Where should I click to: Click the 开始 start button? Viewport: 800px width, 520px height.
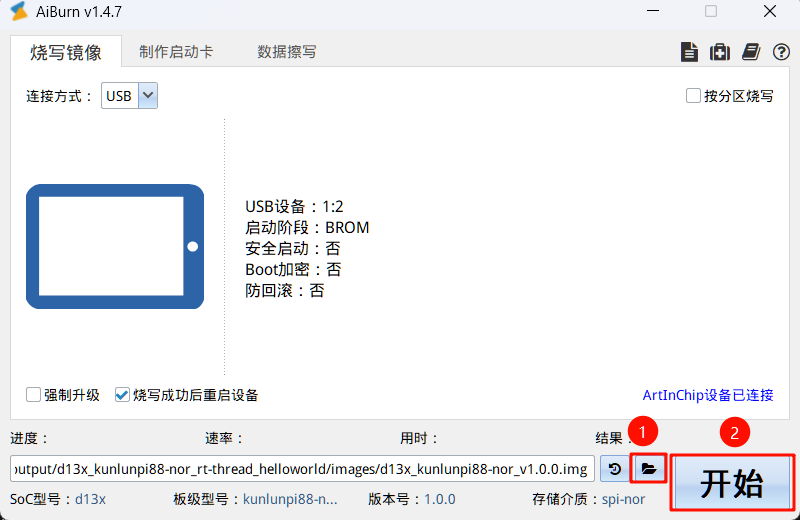[x=733, y=483]
